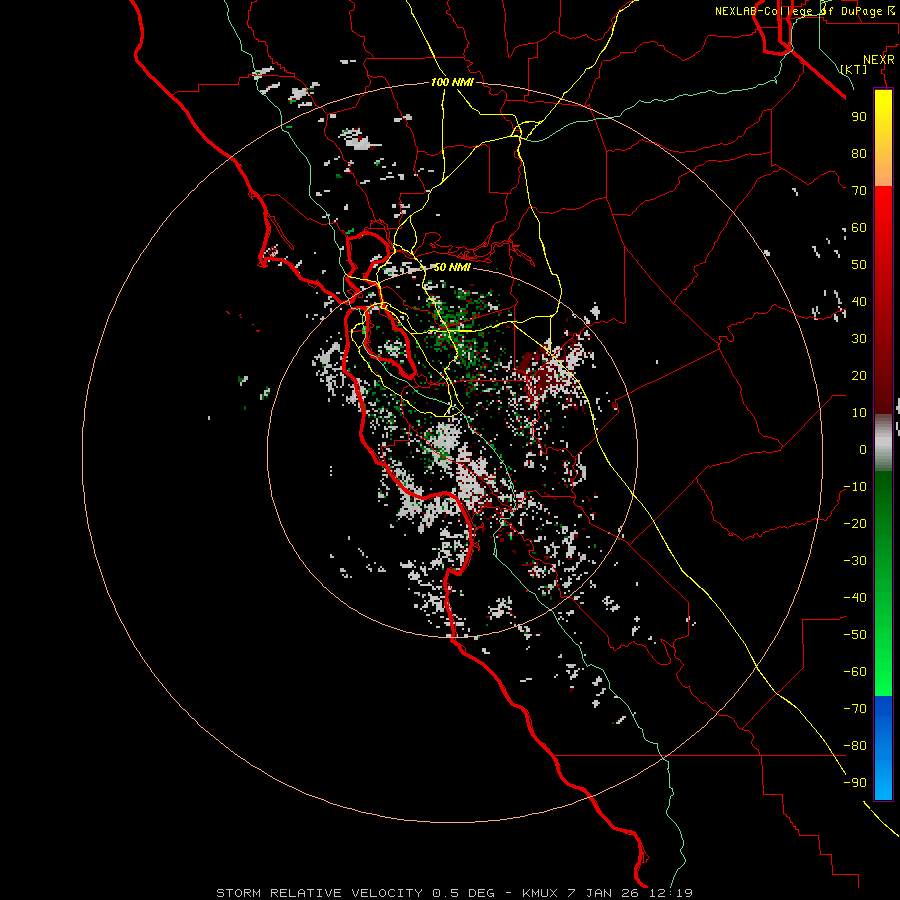Click the "[KT]" units label above the scale
Image resolution: width=900 pixels, height=900 pixels.
coord(854,69)
